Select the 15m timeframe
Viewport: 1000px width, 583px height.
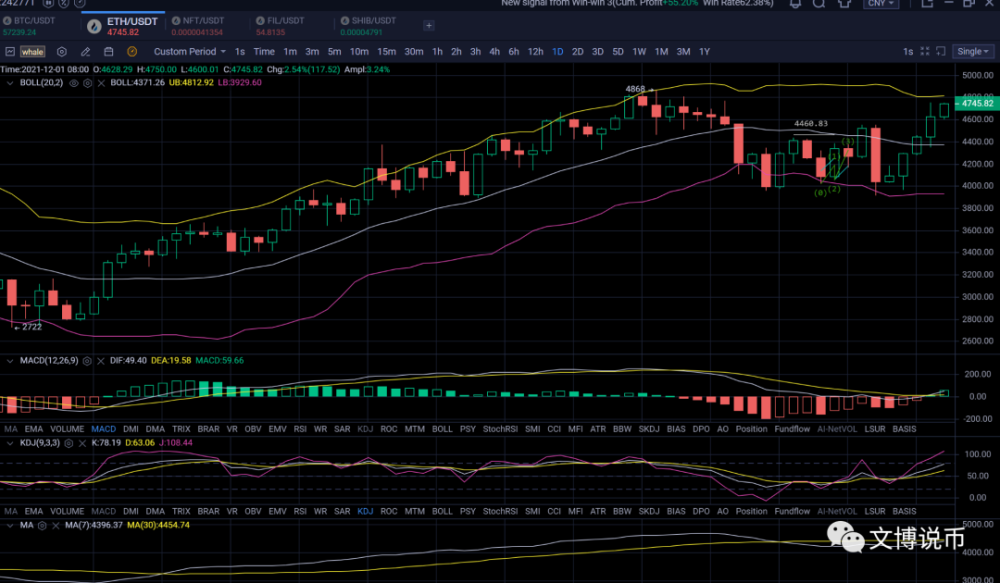(386, 52)
